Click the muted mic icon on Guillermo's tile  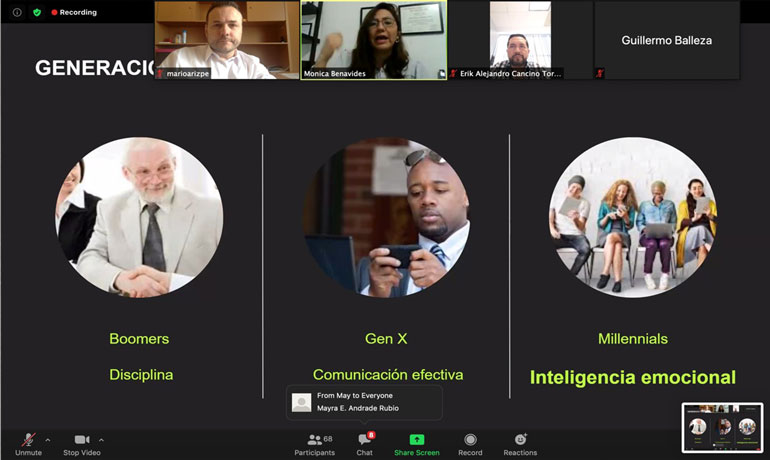coord(600,73)
